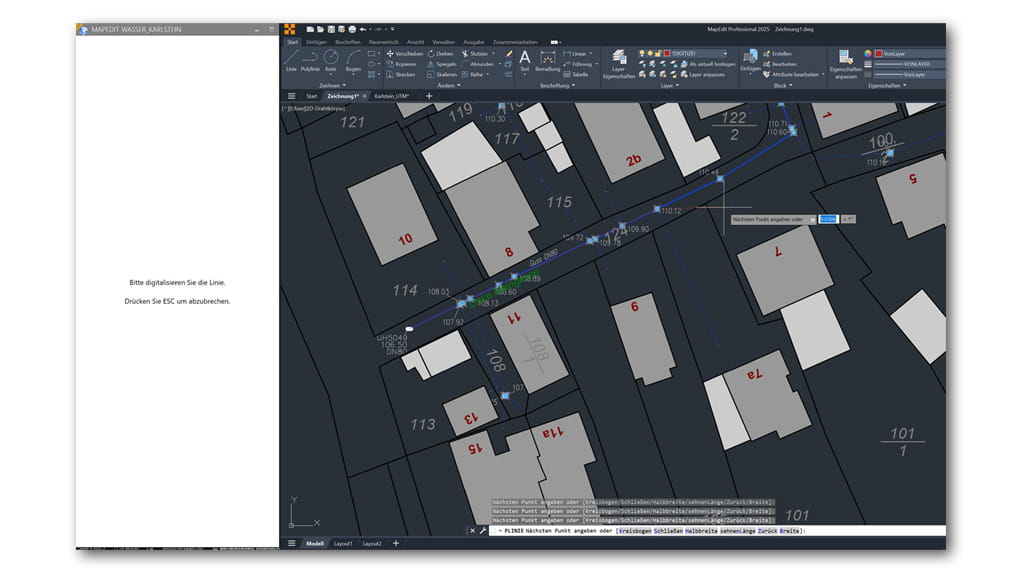
Task: Toggle the layer freeze sun icon
Action: click(650, 53)
